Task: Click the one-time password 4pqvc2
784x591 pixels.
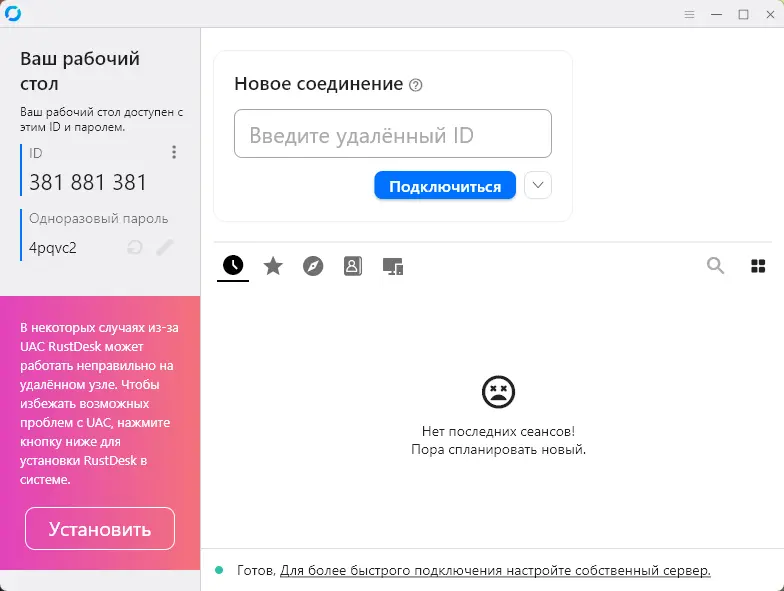Action: [x=52, y=248]
